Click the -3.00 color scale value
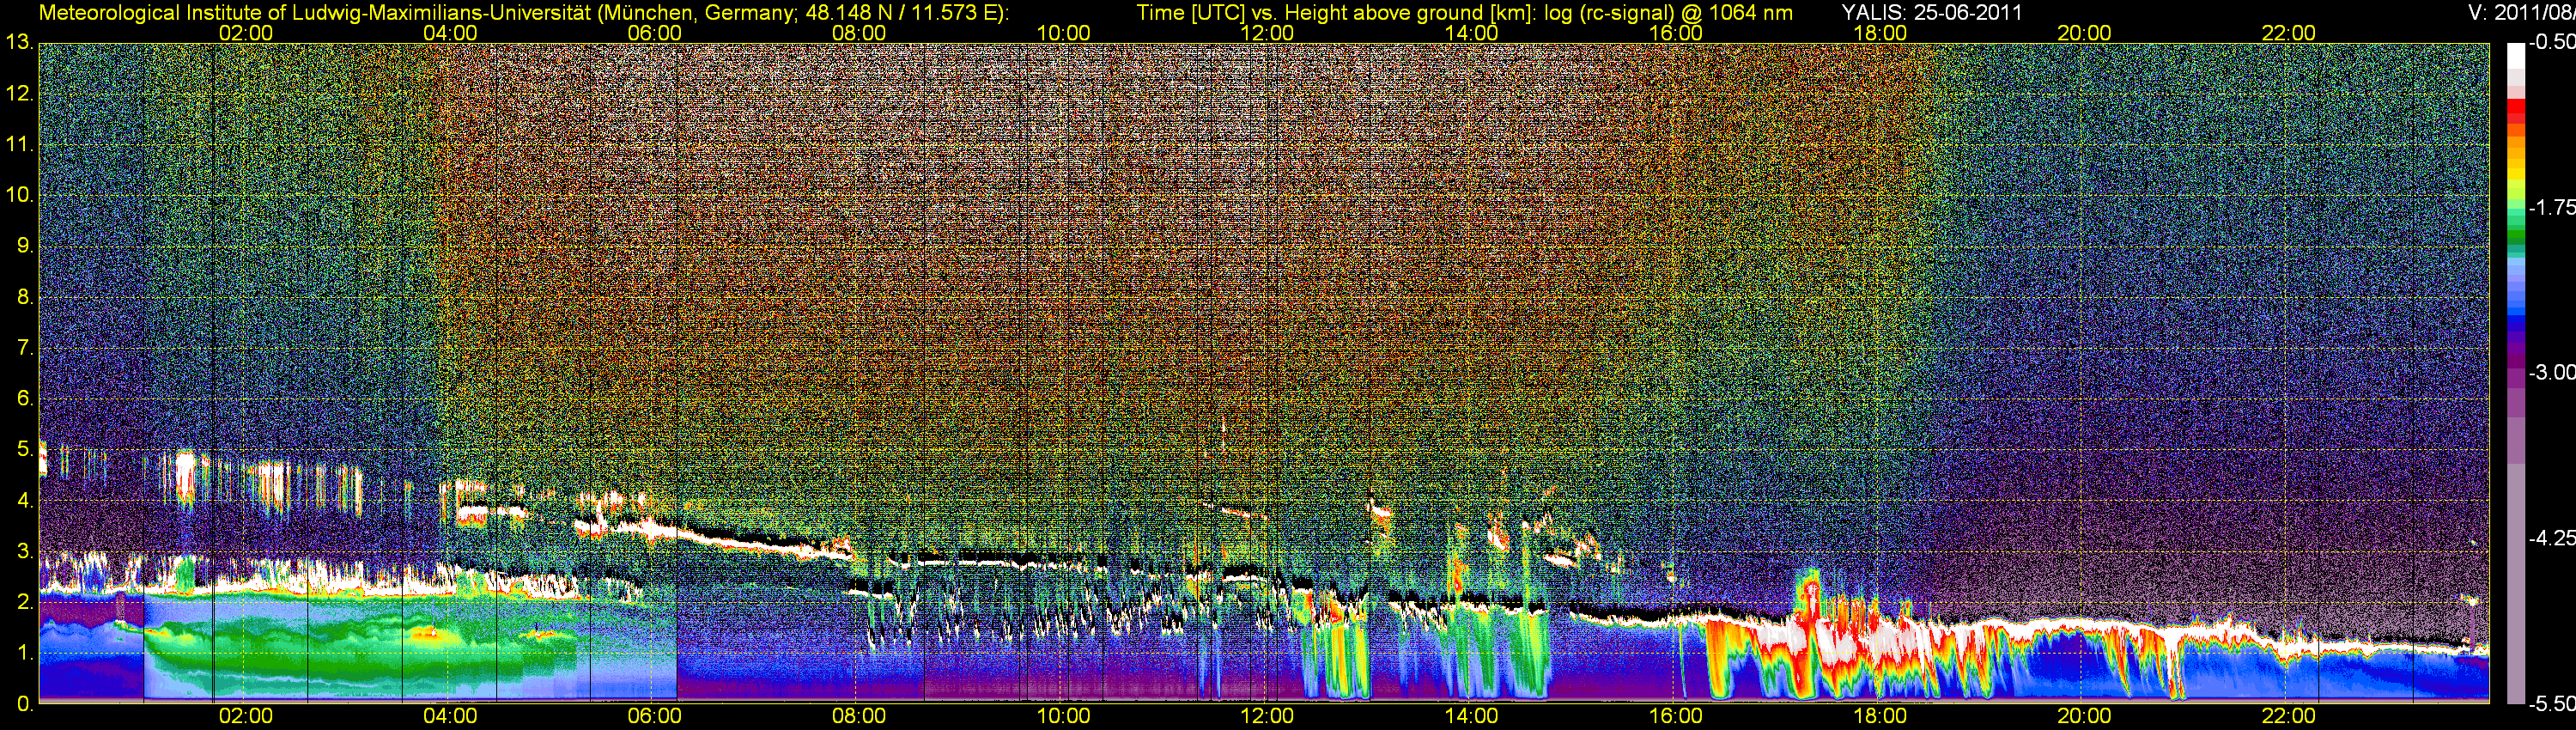The height and width of the screenshot is (730, 2576). (2551, 372)
